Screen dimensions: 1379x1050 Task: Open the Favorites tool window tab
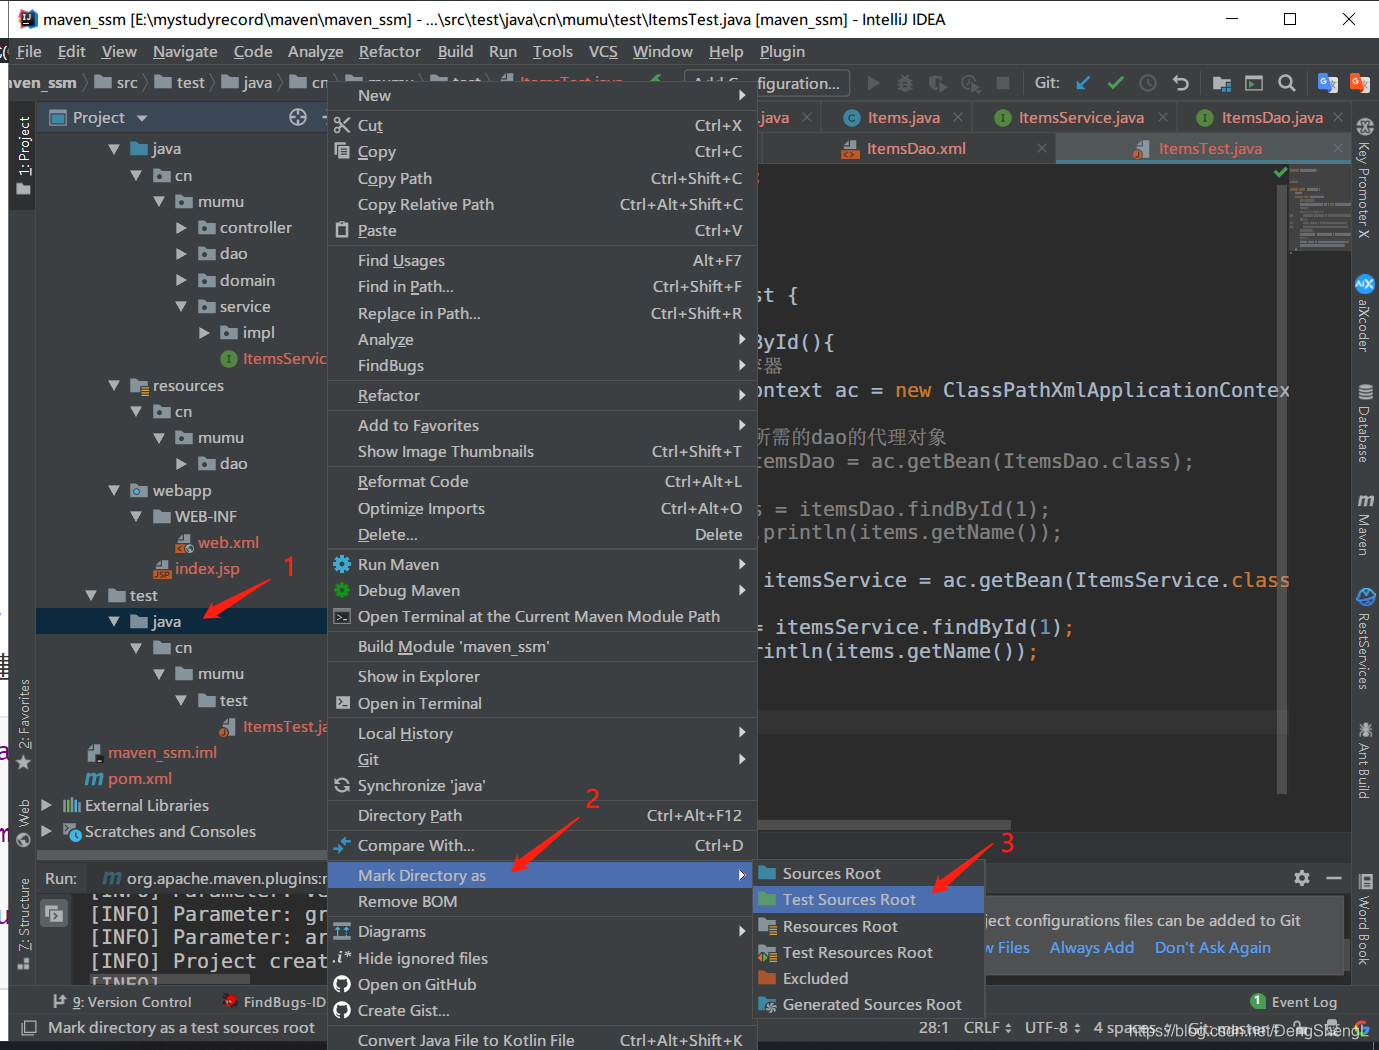24,724
